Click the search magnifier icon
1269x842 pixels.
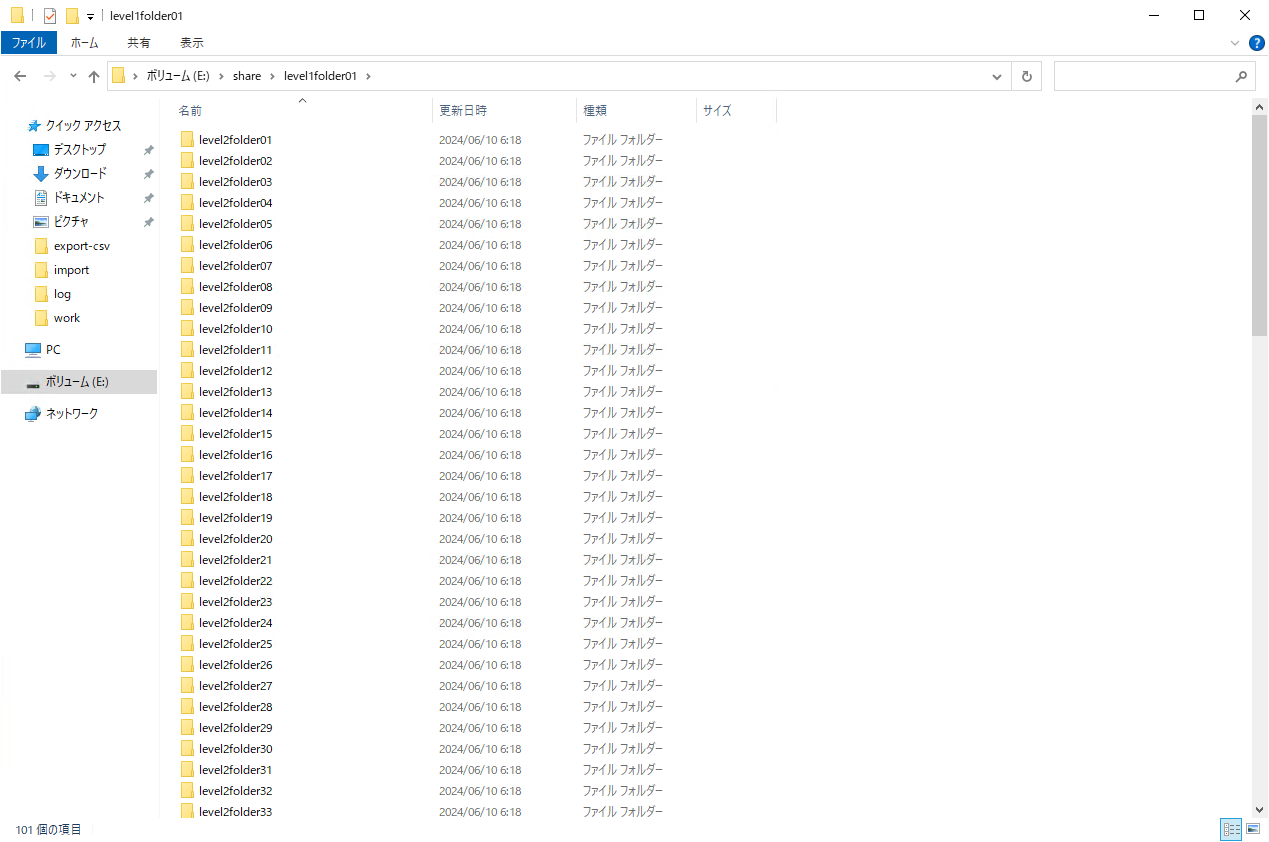1241,76
